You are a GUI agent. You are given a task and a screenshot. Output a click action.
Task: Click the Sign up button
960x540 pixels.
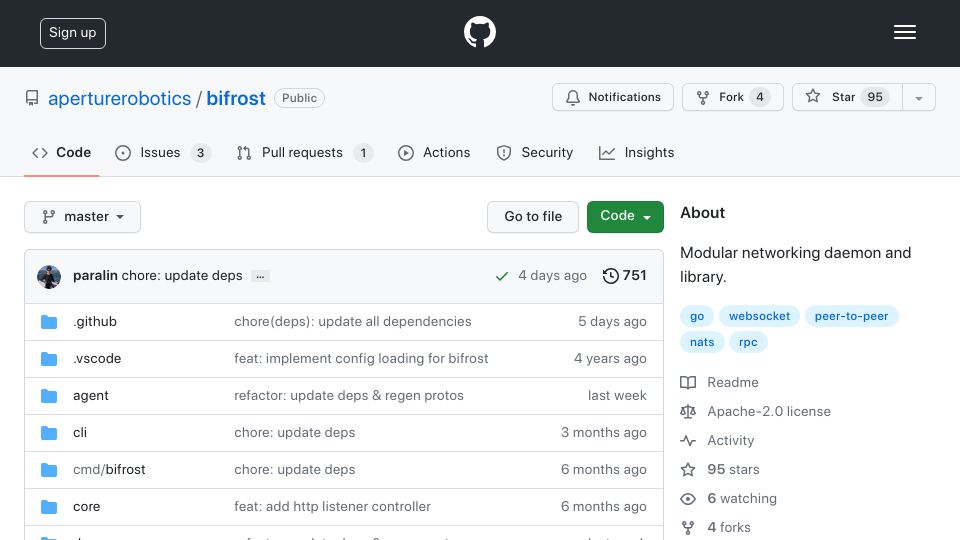tap(73, 33)
